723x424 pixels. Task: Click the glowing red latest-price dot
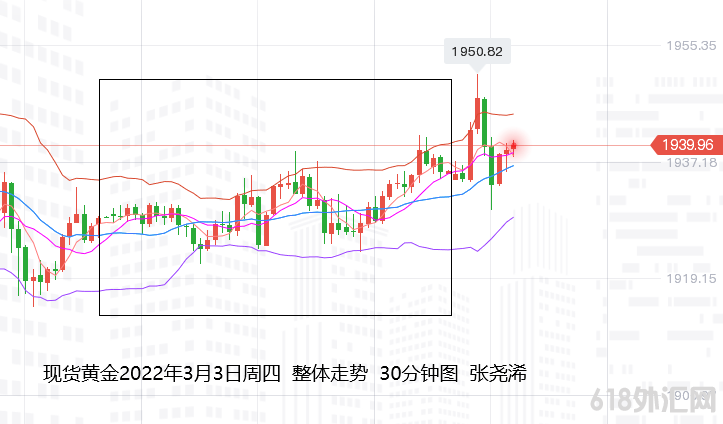point(515,146)
